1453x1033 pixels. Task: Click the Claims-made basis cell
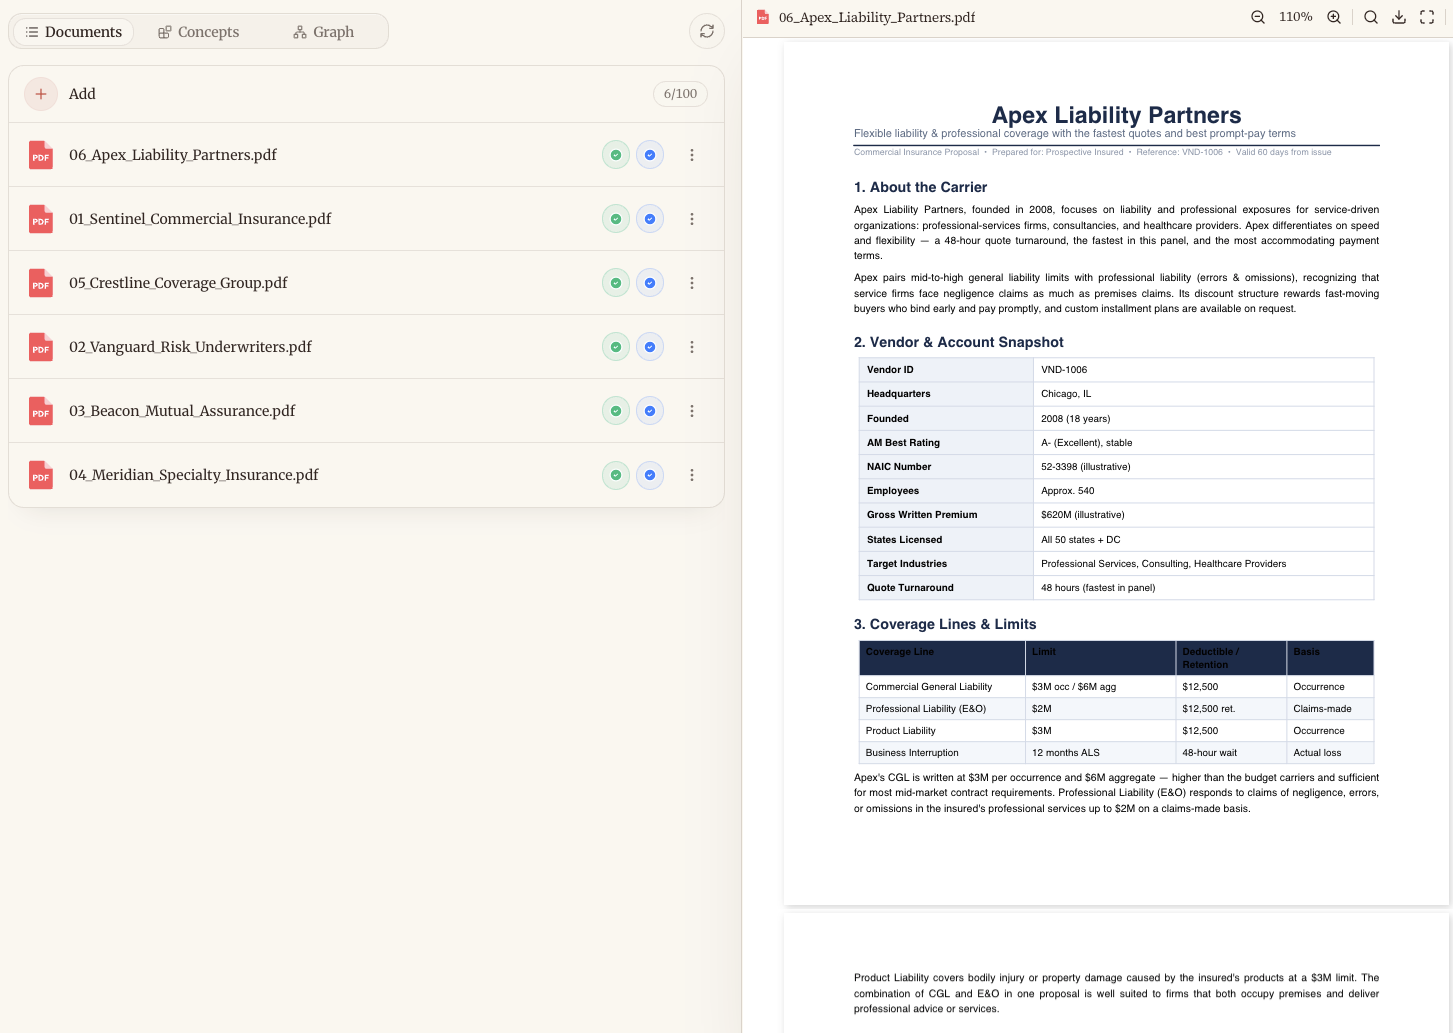pos(1322,709)
